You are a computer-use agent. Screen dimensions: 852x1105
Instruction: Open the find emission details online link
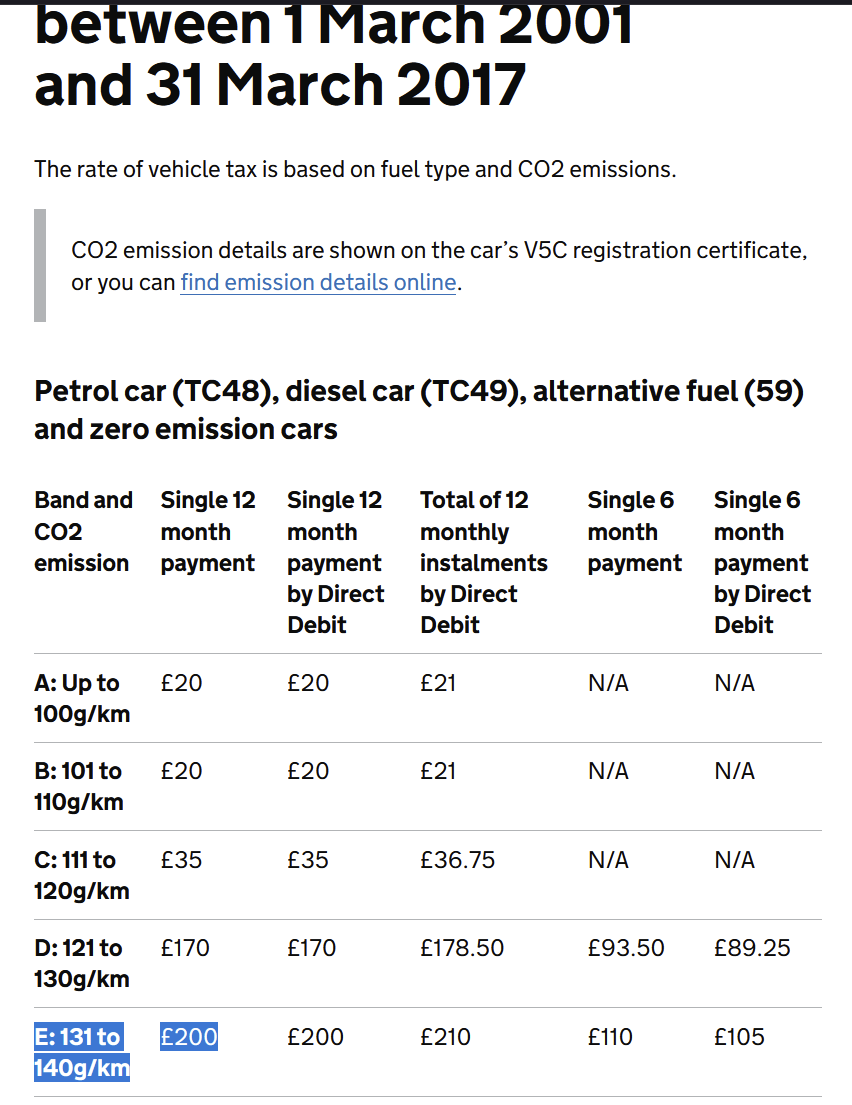[x=318, y=283]
